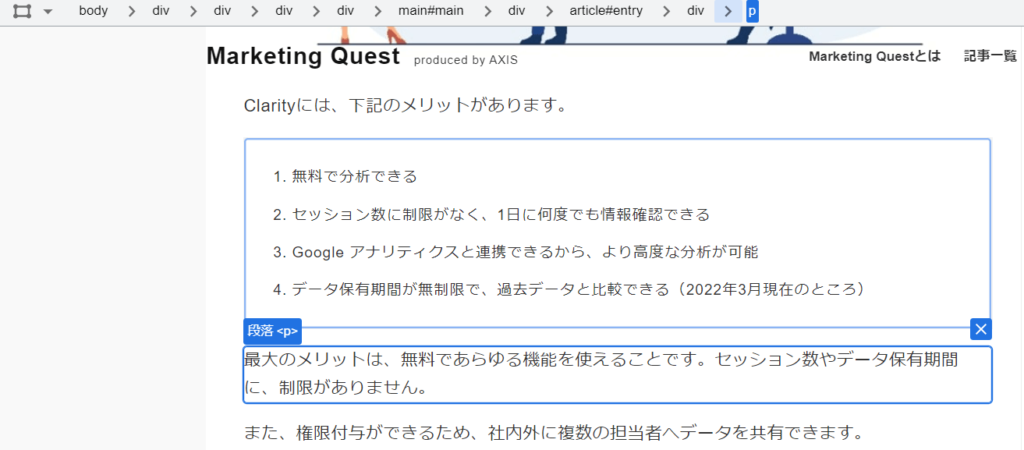The image size is (1024, 450).
Task: Click text 'Clarityには、下記のメリットがあります。'
Action: pyautogui.click(x=404, y=104)
